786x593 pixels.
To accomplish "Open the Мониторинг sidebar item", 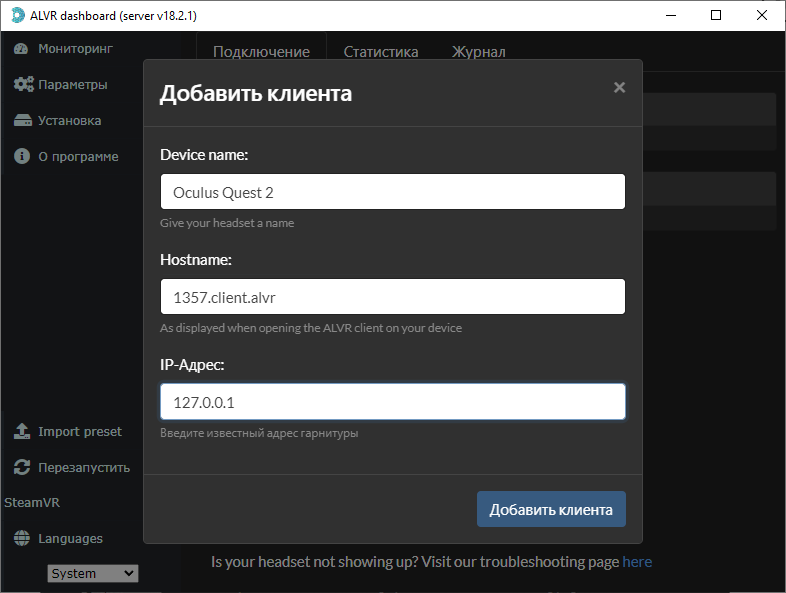I will pyautogui.click(x=76, y=49).
